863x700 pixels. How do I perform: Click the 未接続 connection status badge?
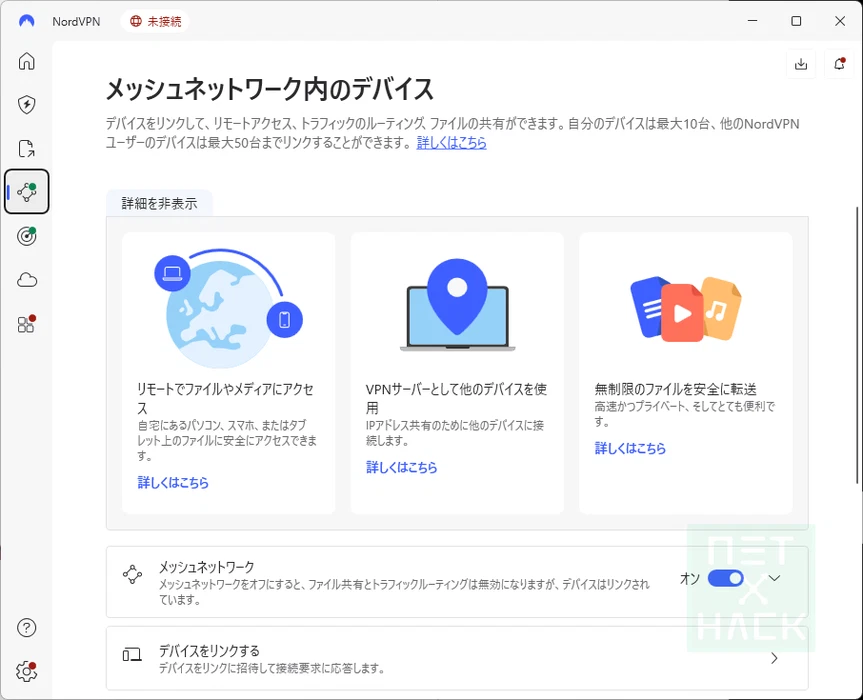click(x=155, y=20)
